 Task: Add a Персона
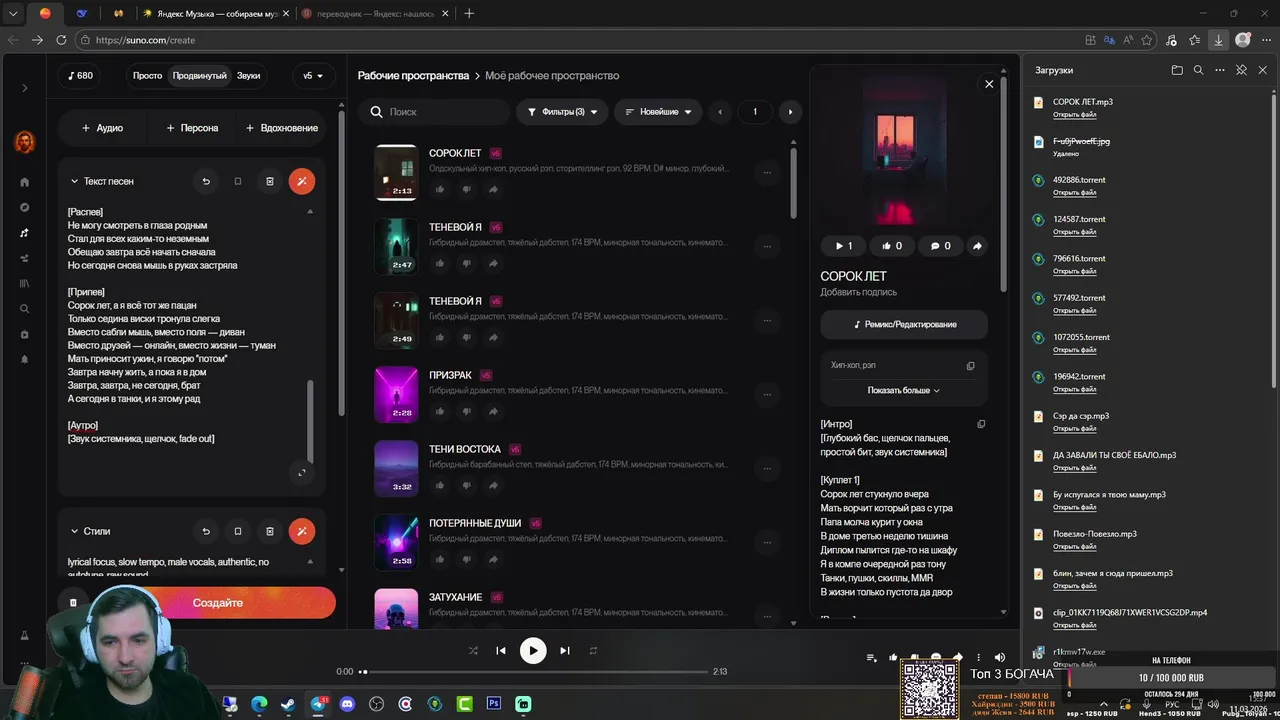click(192, 128)
